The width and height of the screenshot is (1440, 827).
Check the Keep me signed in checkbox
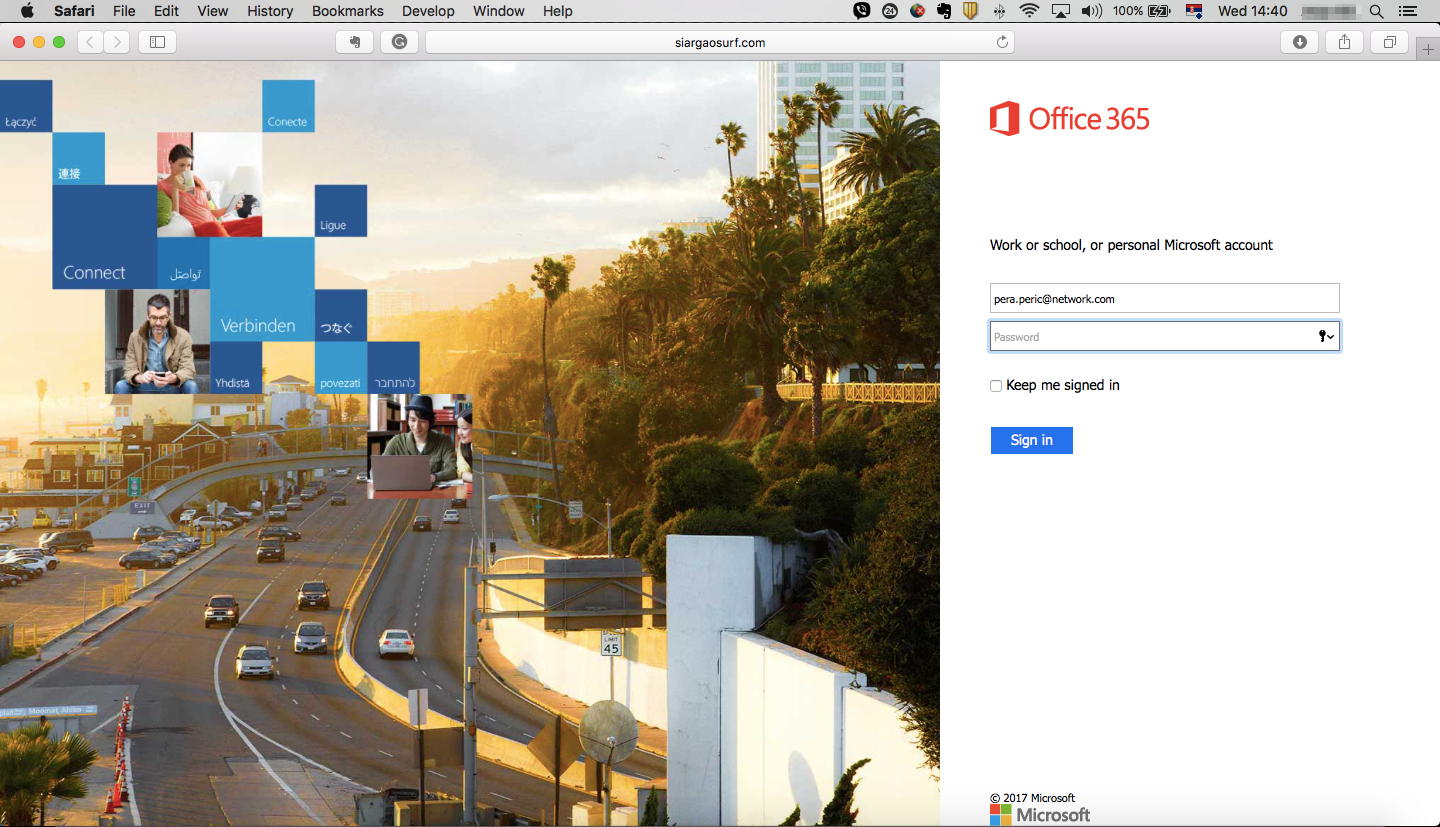pos(995,385)
